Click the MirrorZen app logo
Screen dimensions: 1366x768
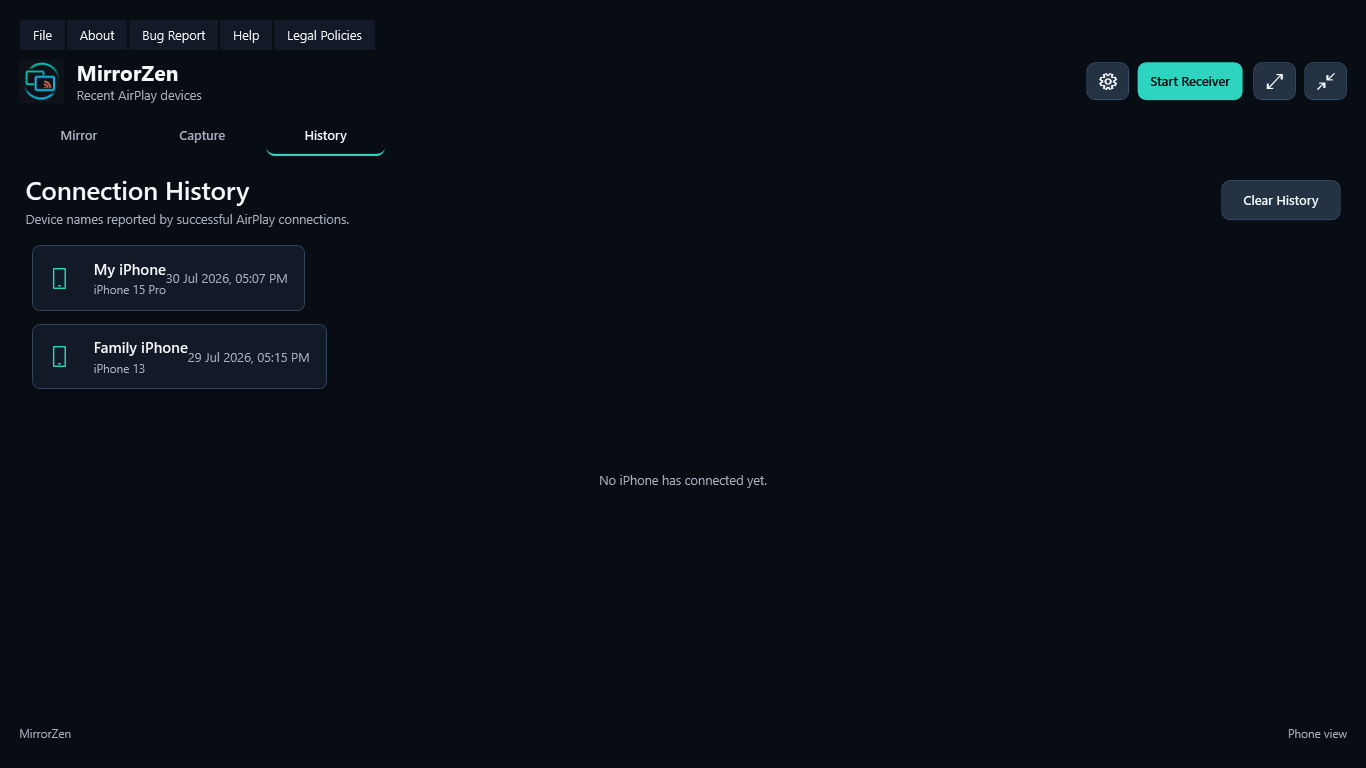click(42, 82)
